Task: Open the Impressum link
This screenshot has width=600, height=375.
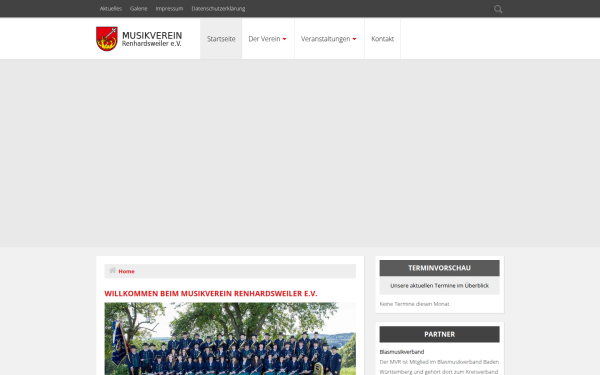Action: 169,8
